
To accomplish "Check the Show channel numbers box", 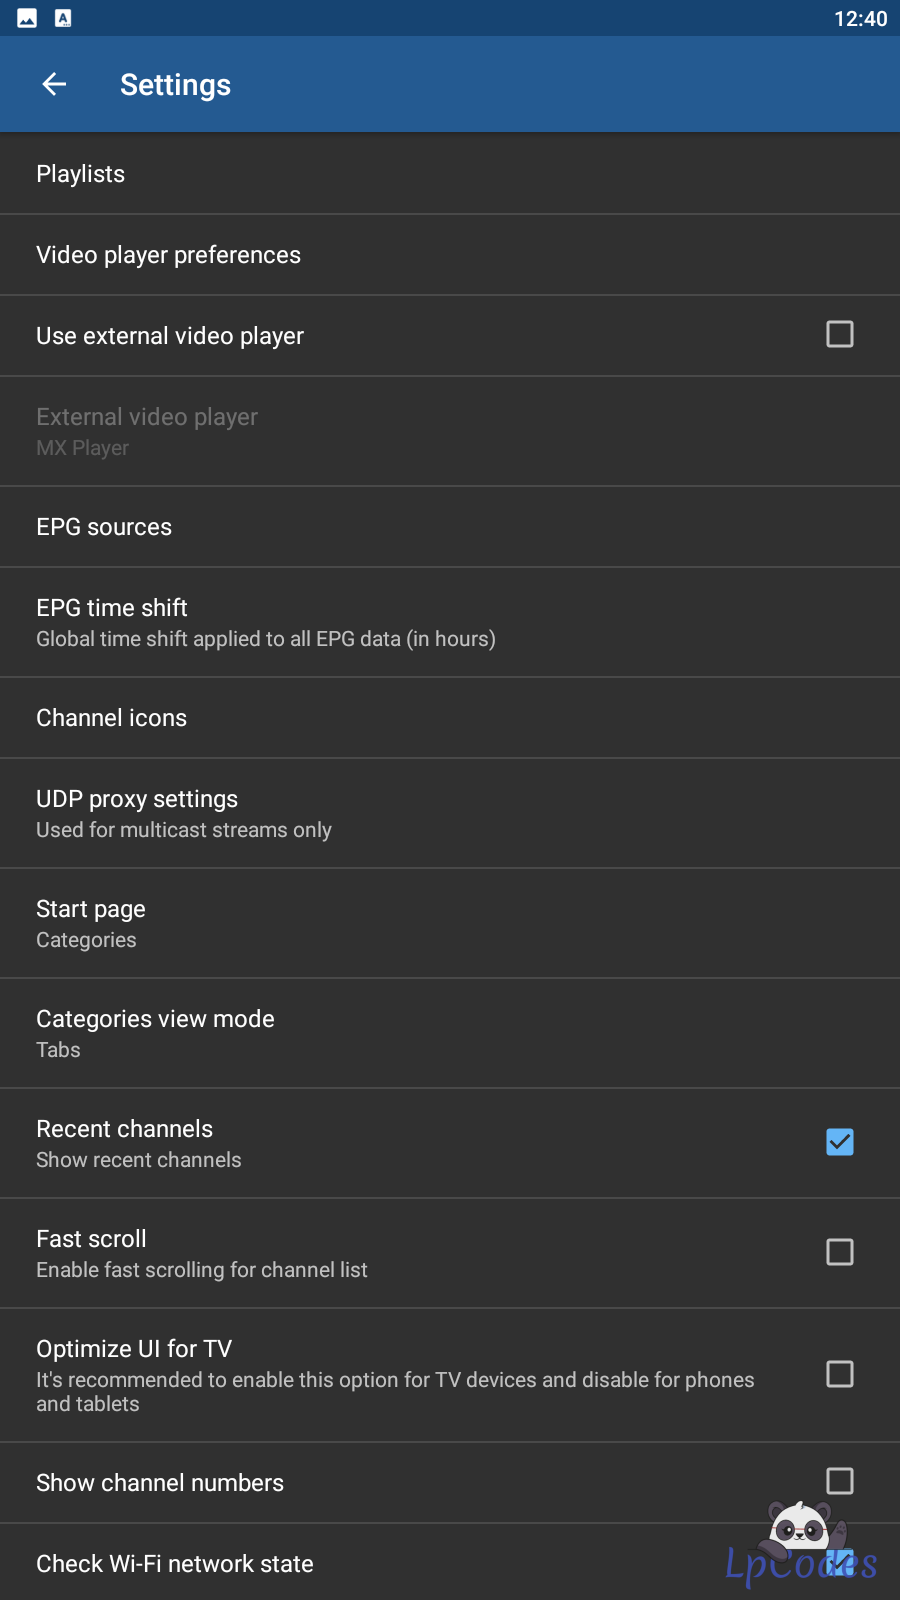I will coord(839,1481).
